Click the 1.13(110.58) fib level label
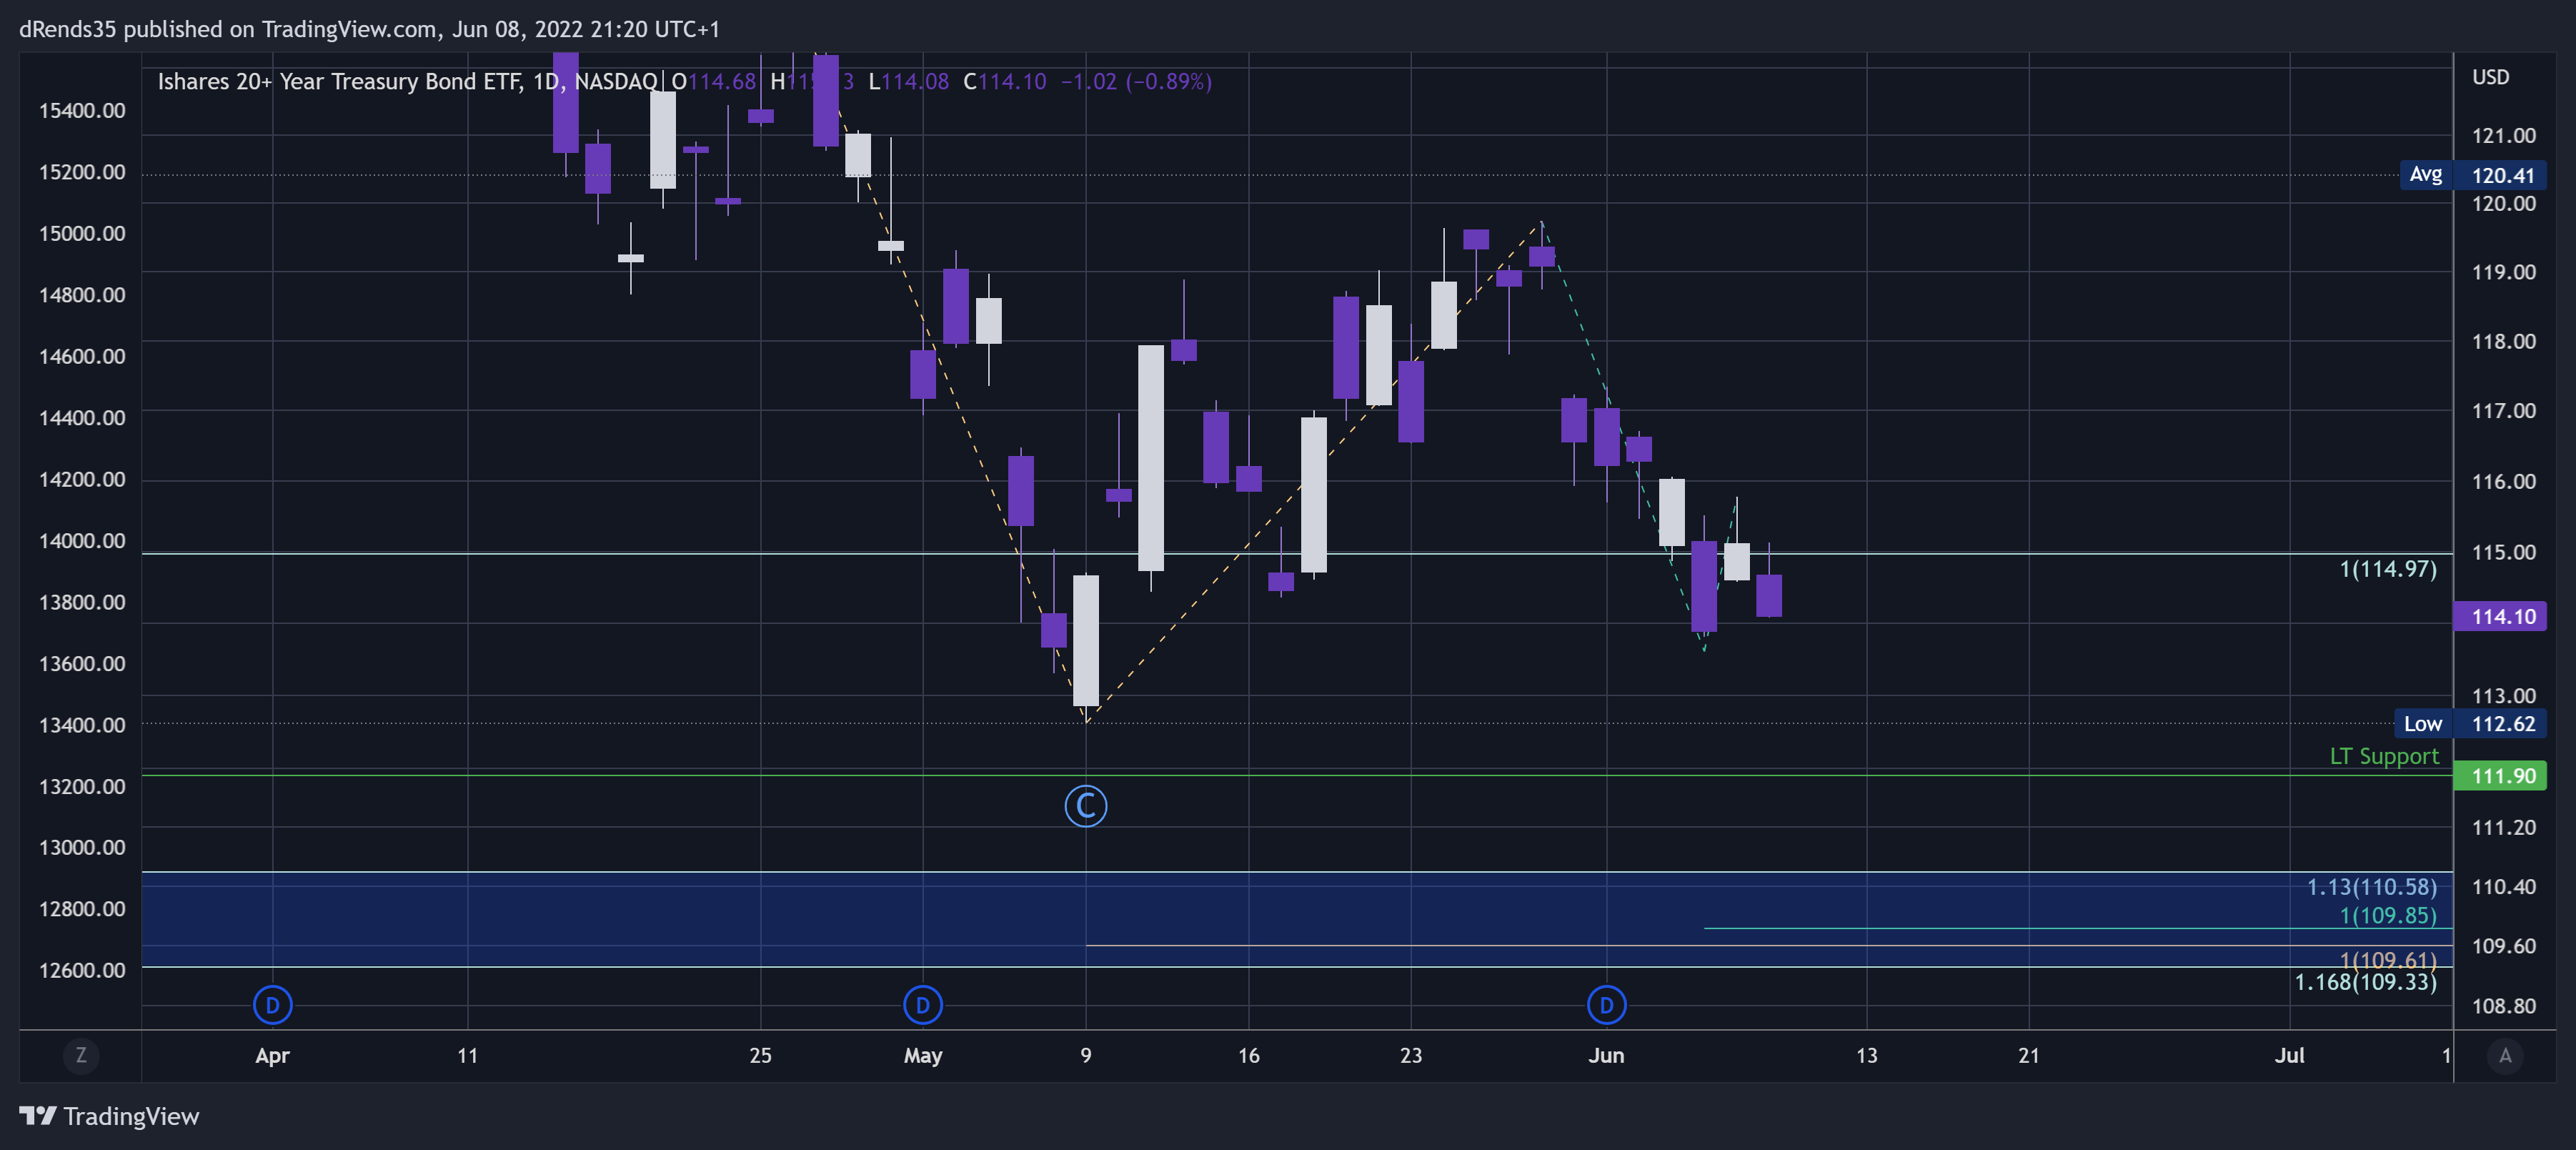The height and width of the screenshot is (1150, 2576). pos(2372,887)
